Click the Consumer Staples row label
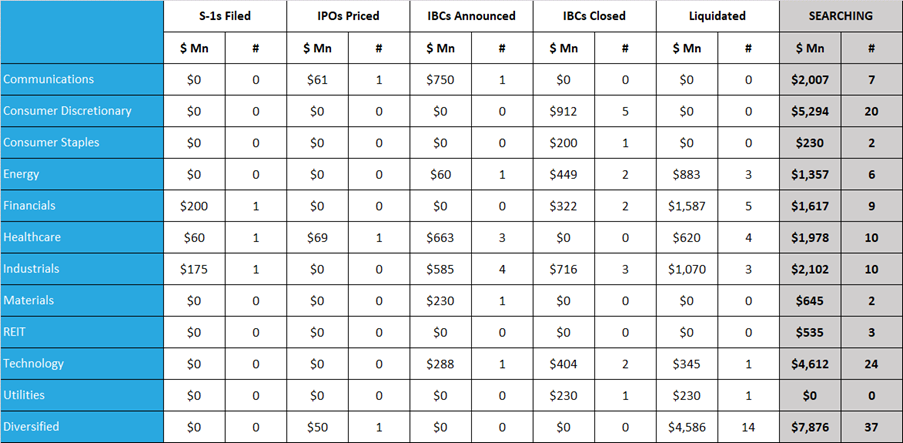This screenshot has height=443, width=903. pyautogui.click(x=51, y=142)
